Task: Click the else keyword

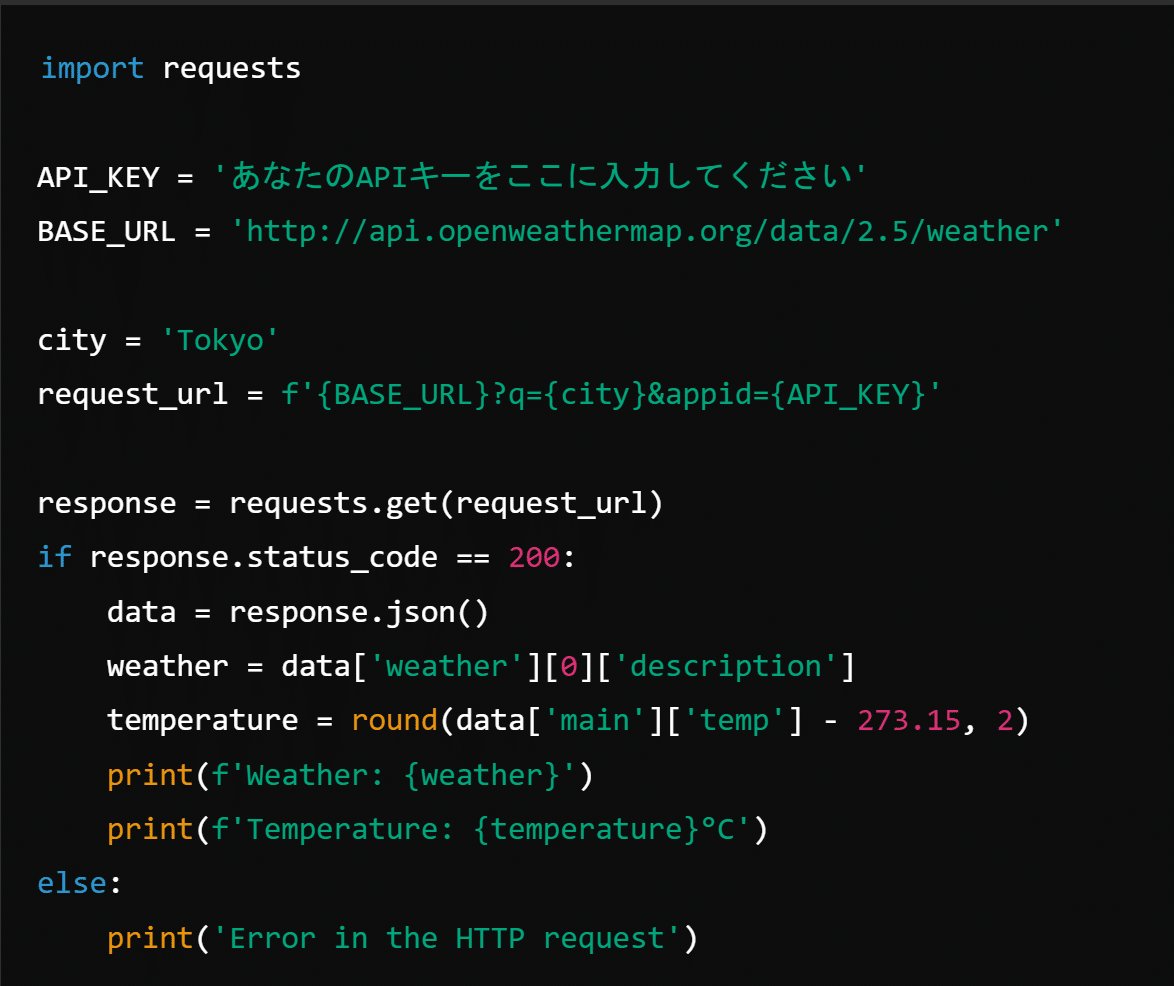Action: (71, 883)
